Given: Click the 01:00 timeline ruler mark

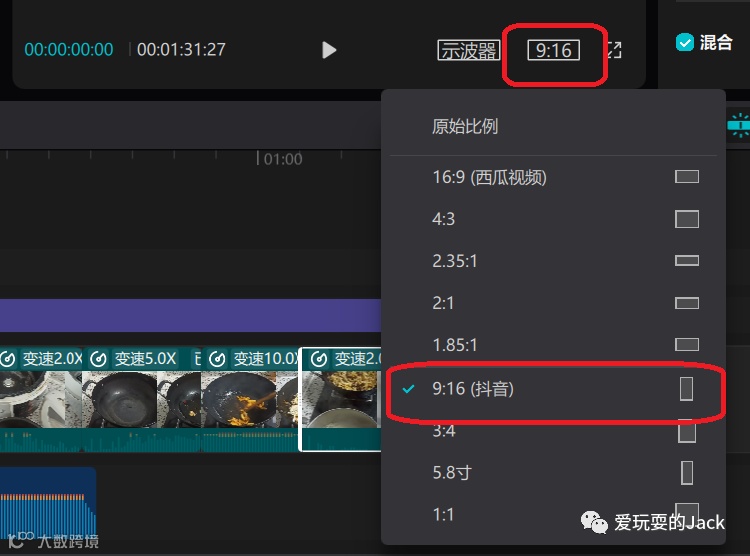Looking at the screenshot, I should tap(282, 159).
